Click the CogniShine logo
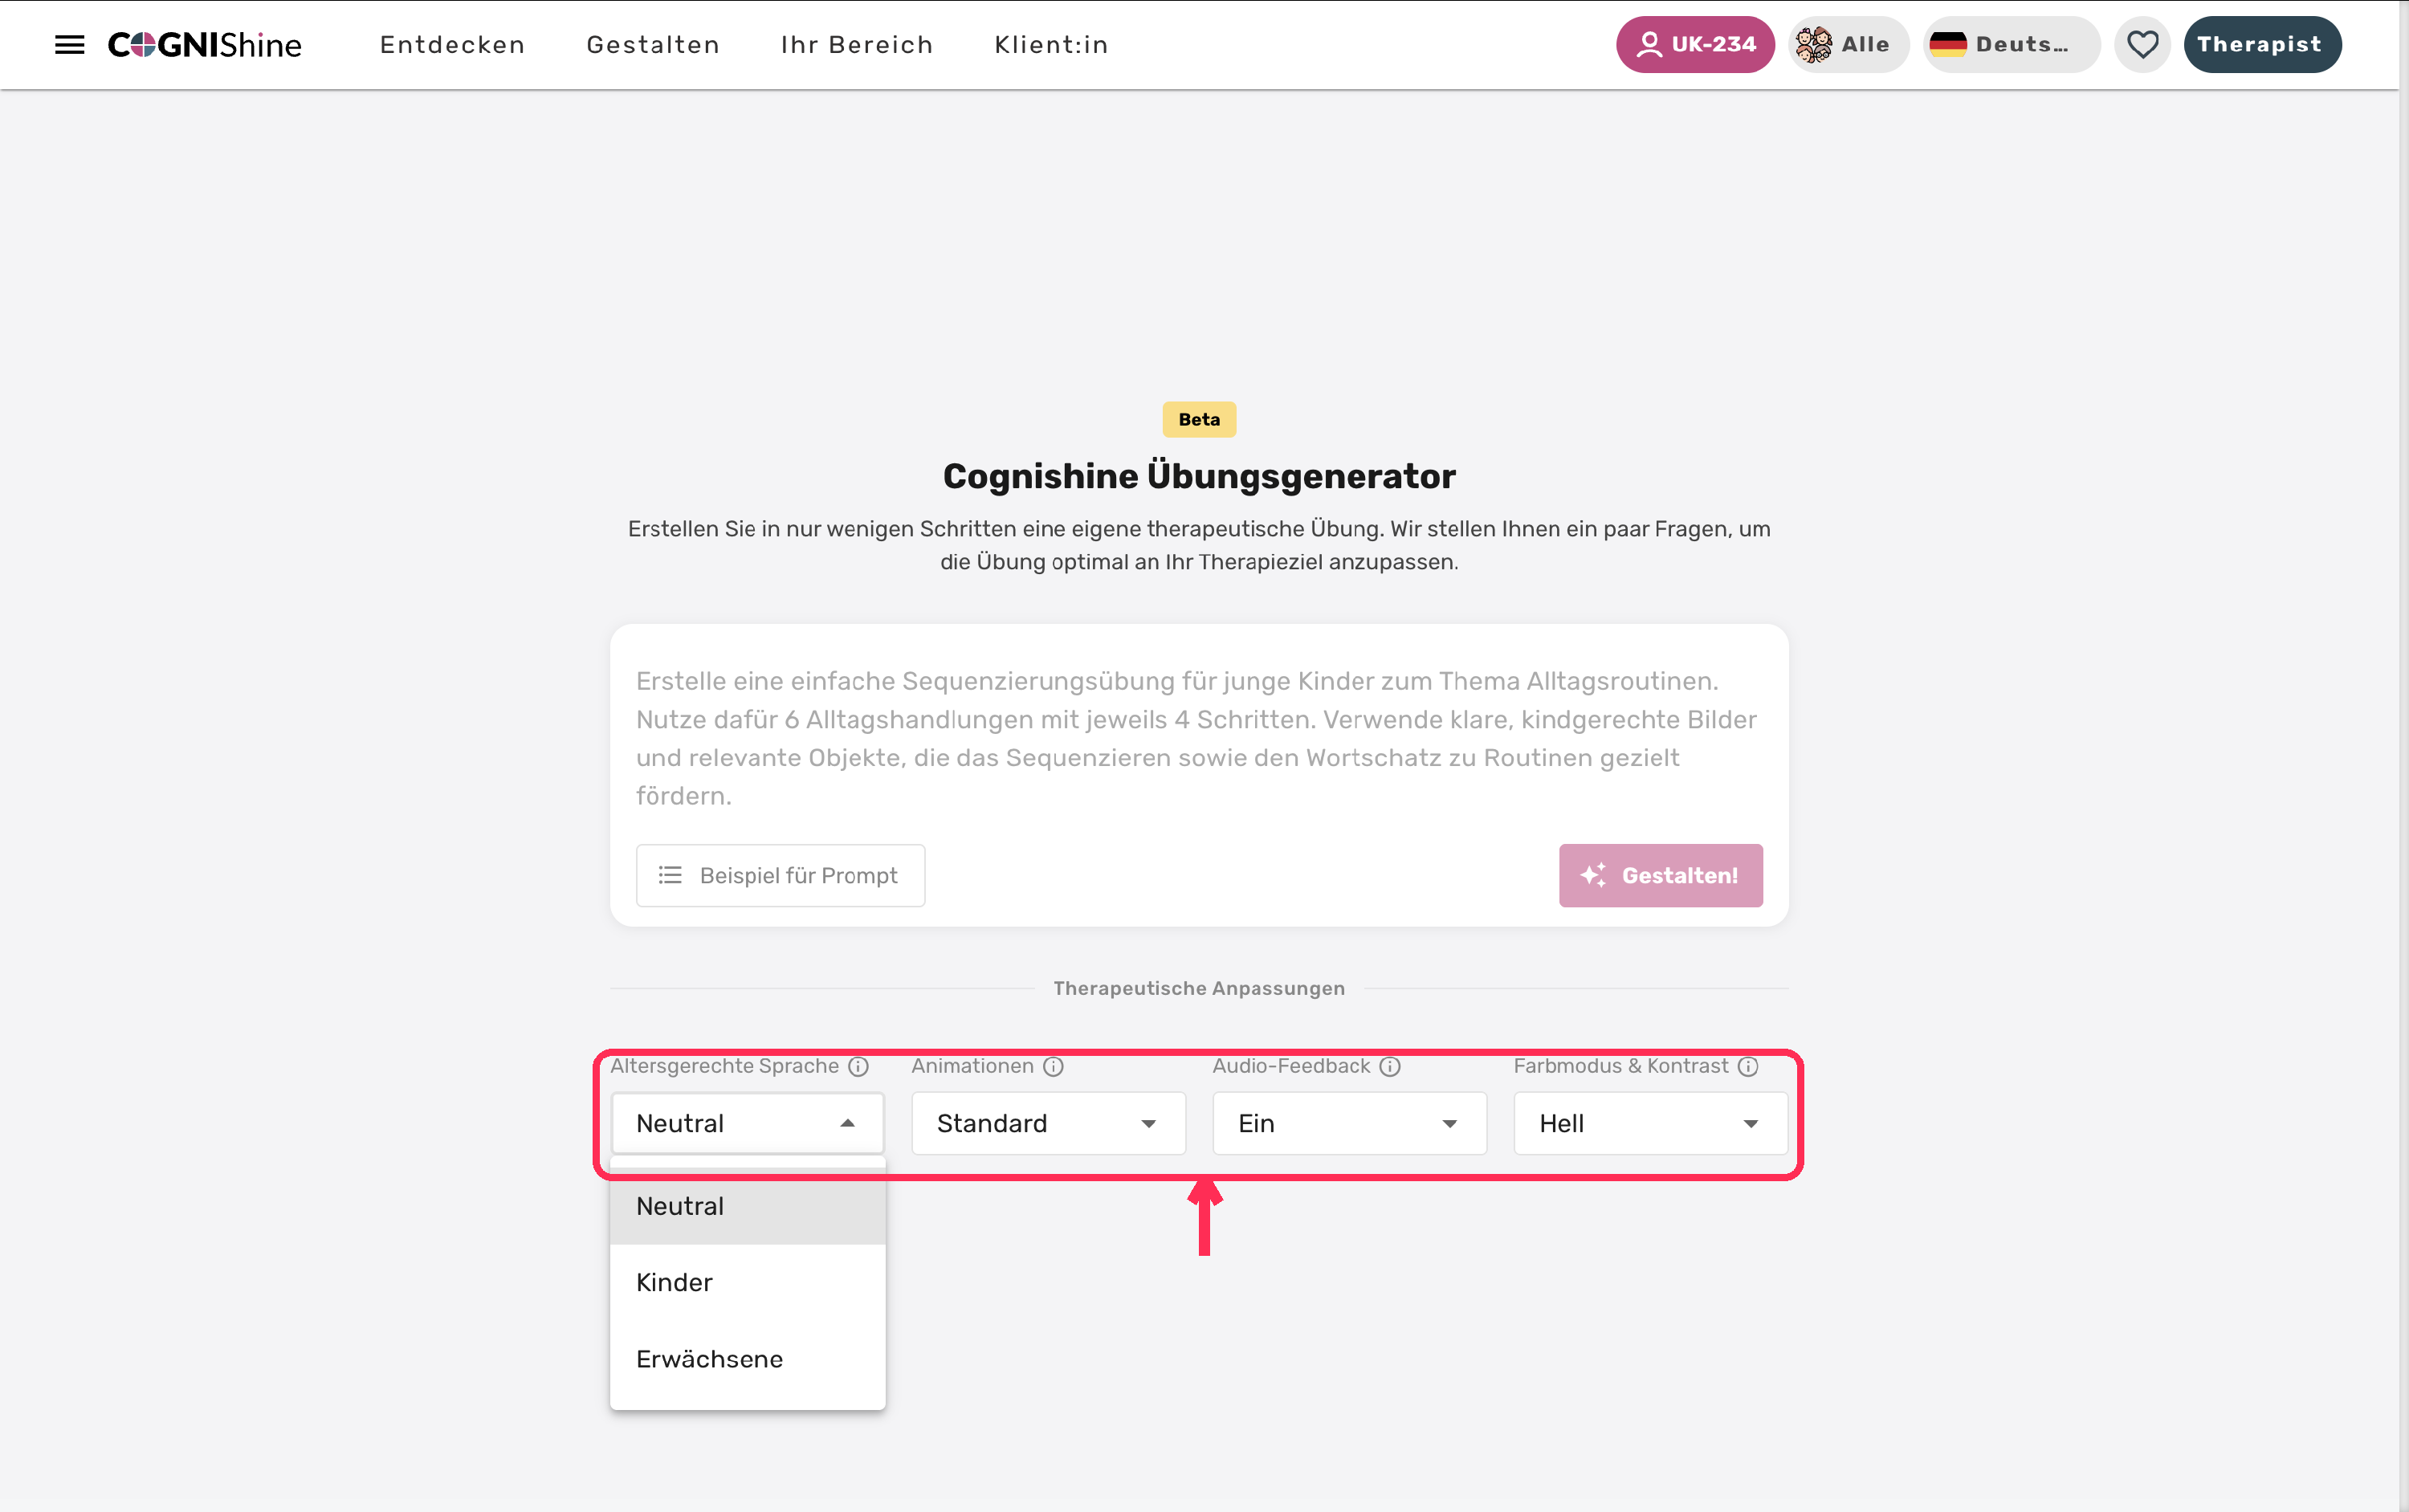The height and width of the screenshot is (1512, 2409). point(205,45)
